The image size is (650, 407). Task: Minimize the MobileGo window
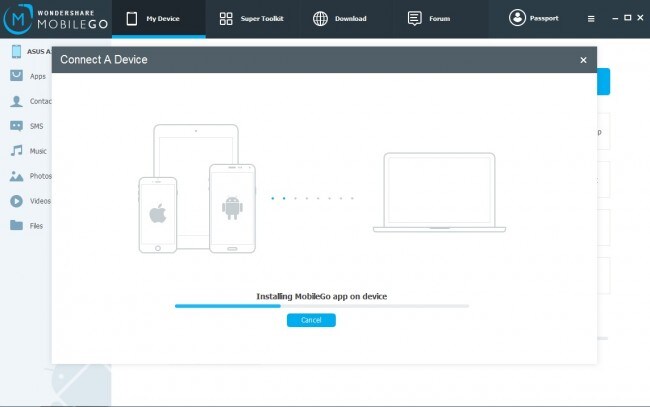pyautogui.click(x=615, y=18)
